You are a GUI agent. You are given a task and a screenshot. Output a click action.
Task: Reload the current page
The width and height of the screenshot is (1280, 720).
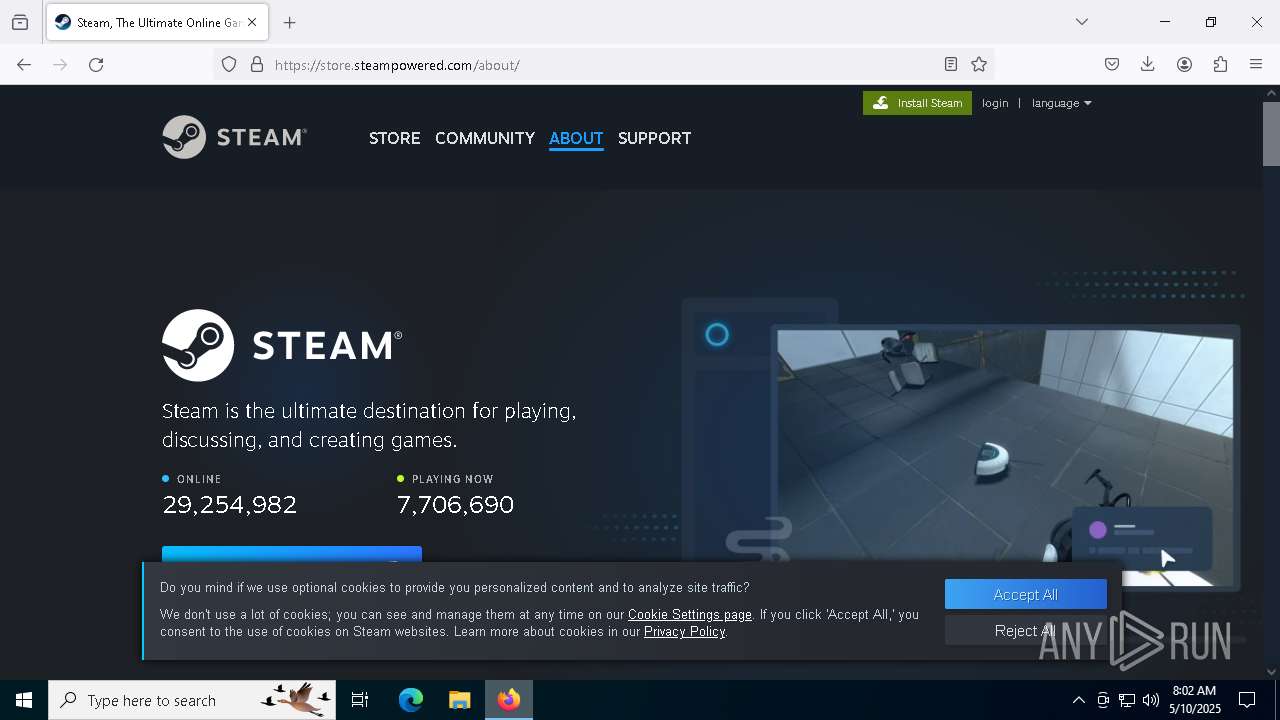point(96,64)
